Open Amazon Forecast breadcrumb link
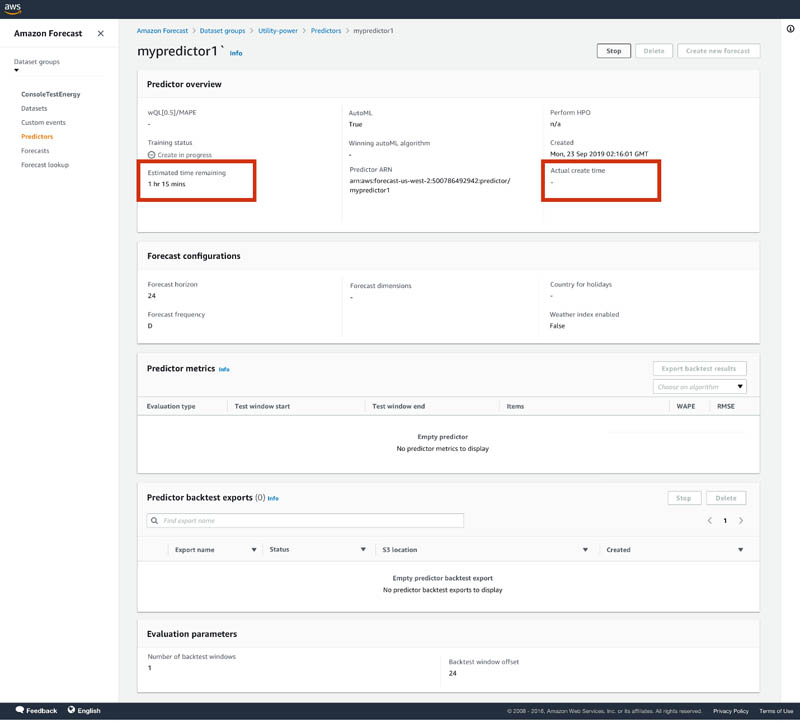Image resolution: width=800 pixels, height=722 pixels. tap(162, 31)
